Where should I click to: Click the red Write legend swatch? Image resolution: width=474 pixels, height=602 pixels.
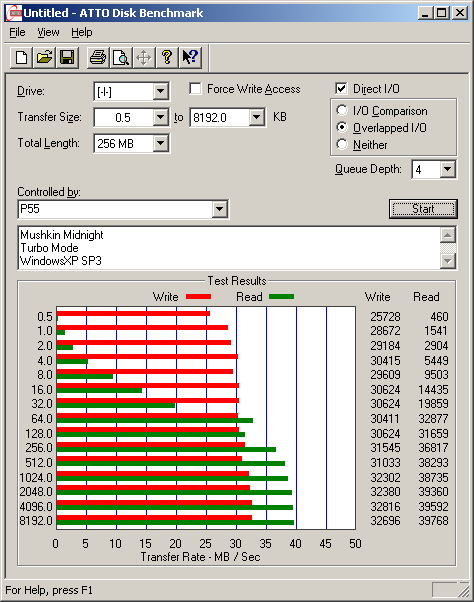(x=198, y=297)
